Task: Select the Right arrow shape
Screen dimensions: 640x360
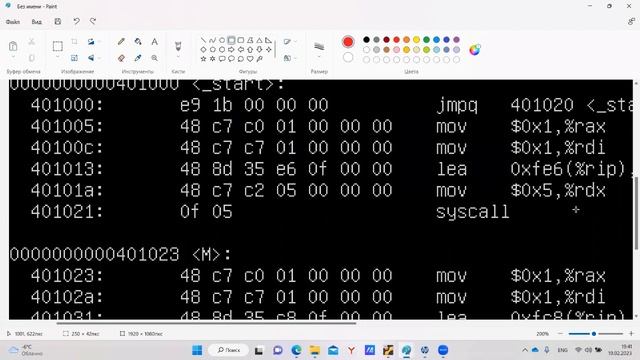Action: tap(231, 49)
